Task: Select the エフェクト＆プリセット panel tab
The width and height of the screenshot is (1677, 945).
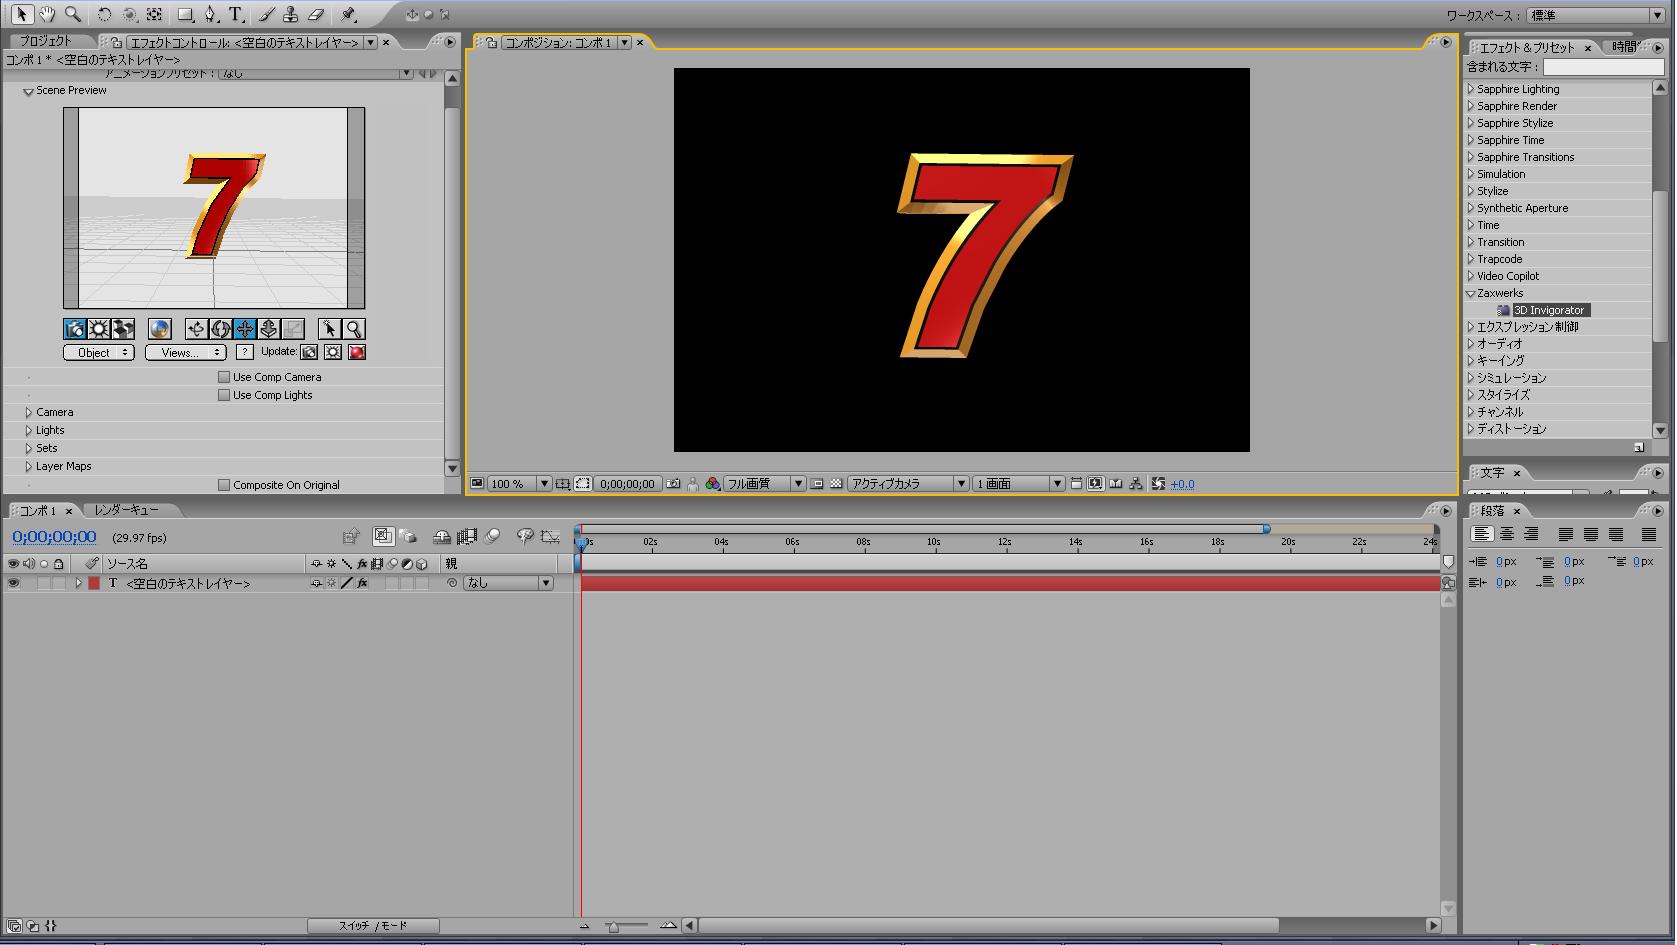Action: pyautogui.click(x=1526, y=47)
